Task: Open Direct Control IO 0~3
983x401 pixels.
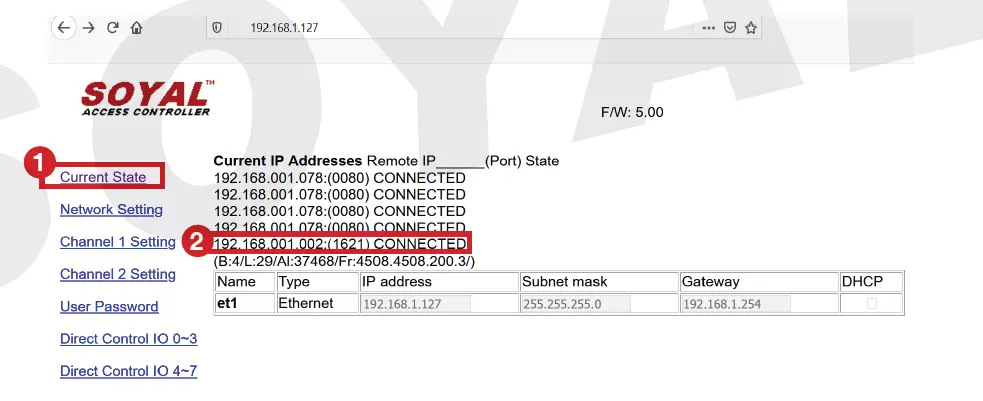Action: [x=128, y=339]
